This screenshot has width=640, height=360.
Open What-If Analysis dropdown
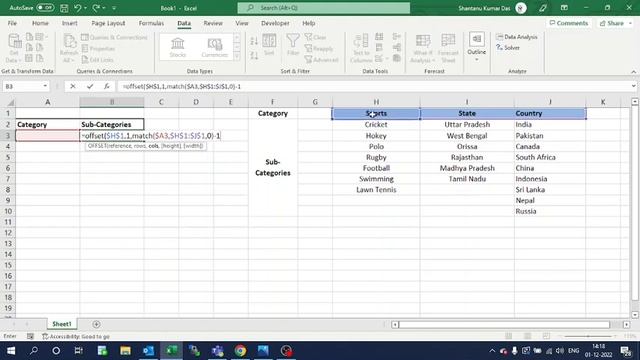(x=423, y=48)
